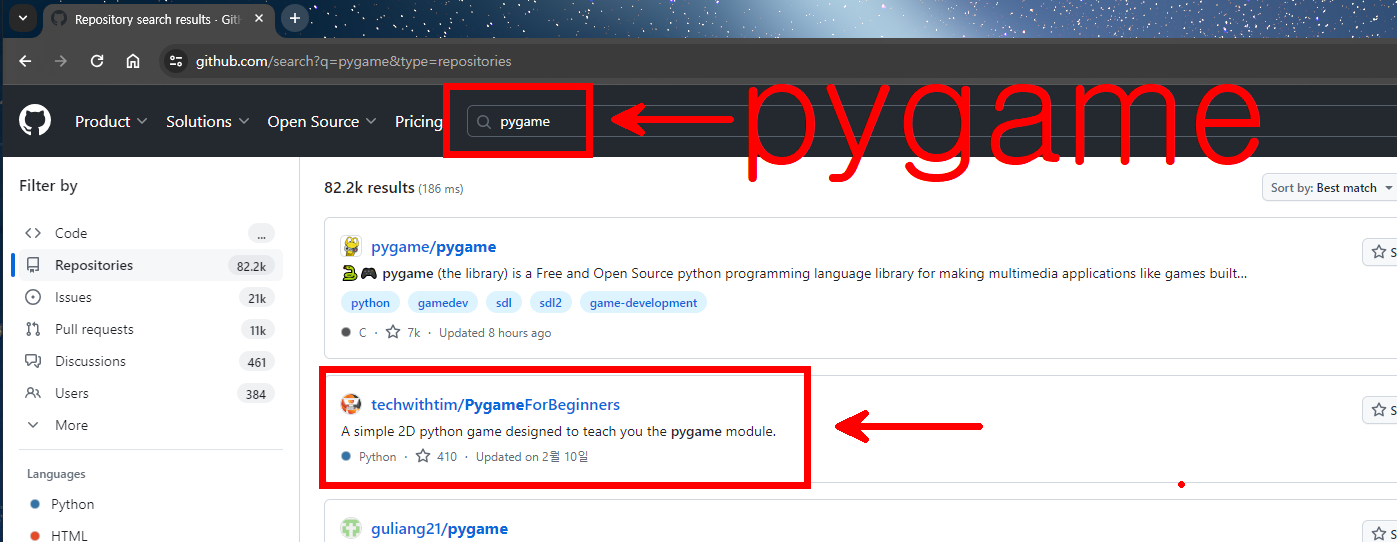Filter results by Issues
1397x542 pixels.
pyautogui.click(x=147, y=297)
